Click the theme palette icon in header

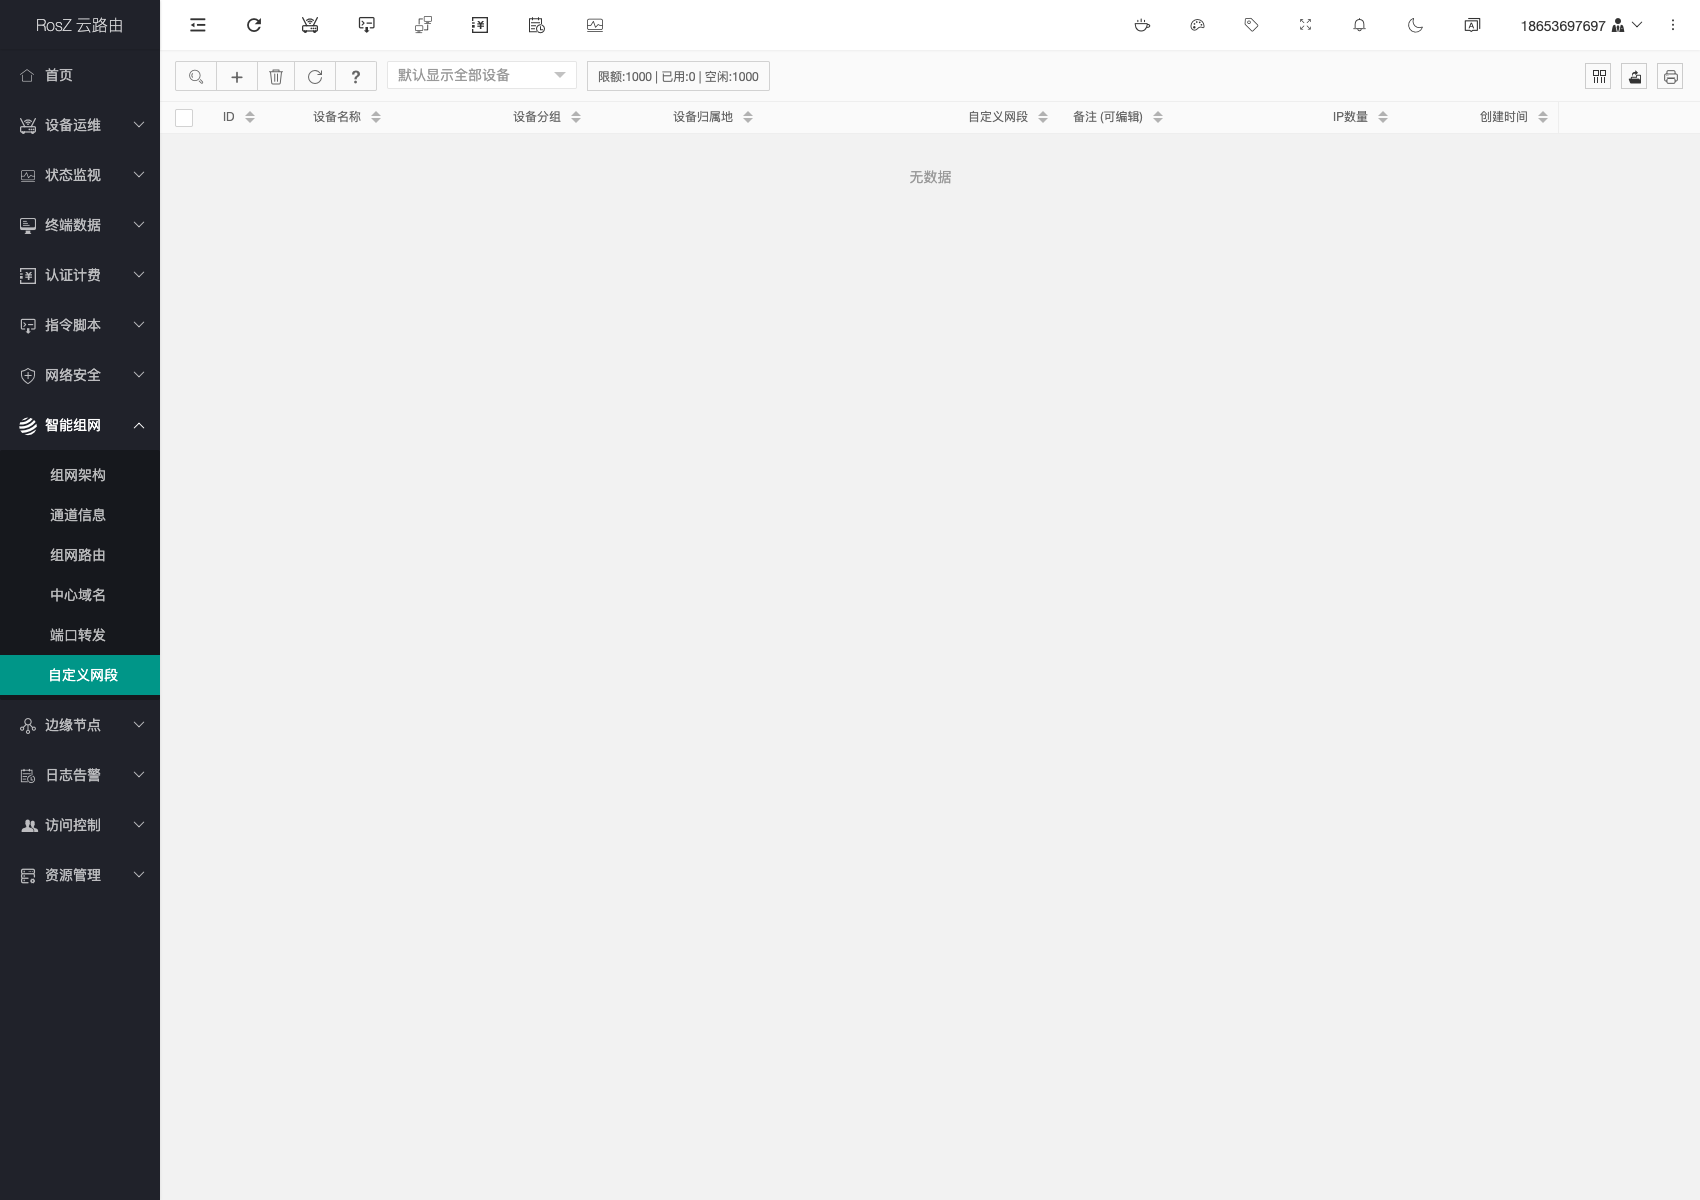coord(1197,25)
